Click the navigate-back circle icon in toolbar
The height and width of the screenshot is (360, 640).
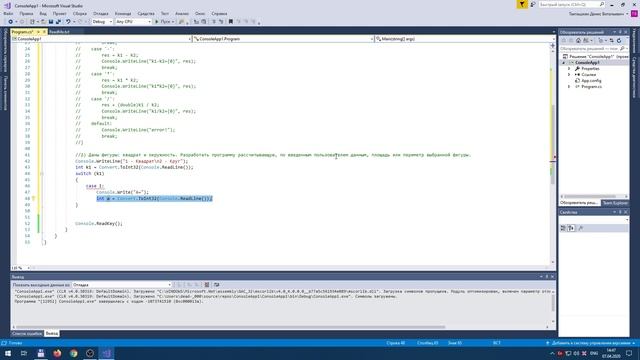click(11, 22)
